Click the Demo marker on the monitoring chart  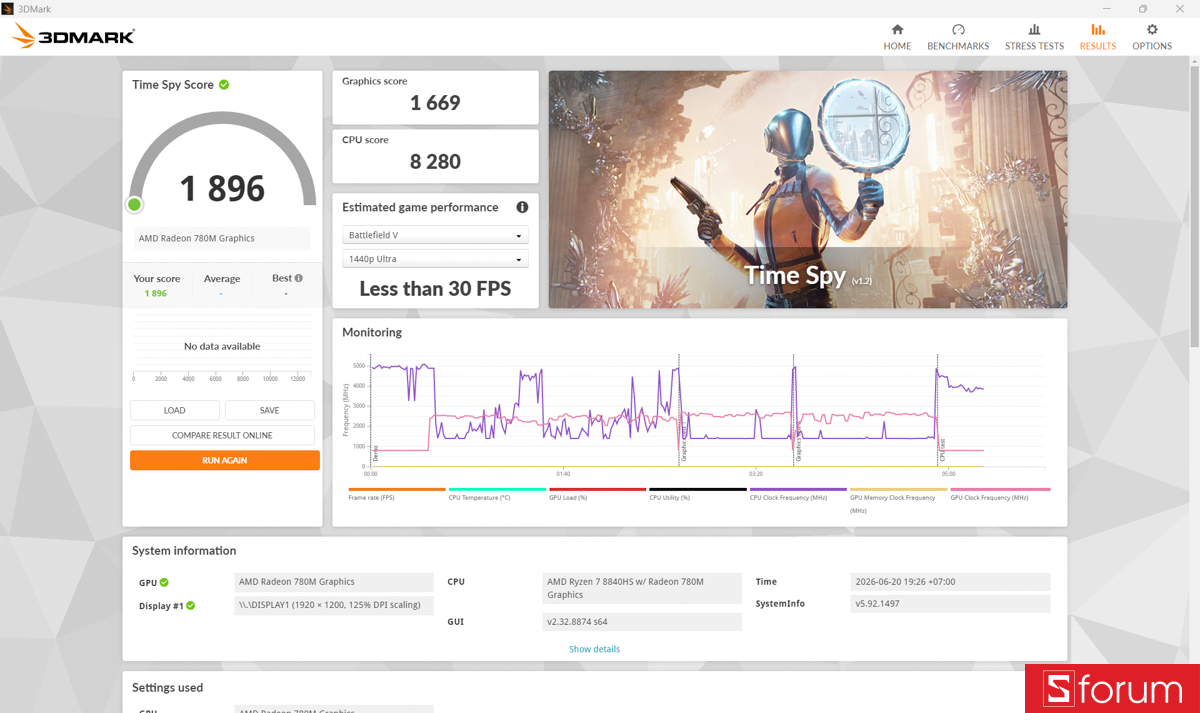pyautogui.click(x=375, y=453)
